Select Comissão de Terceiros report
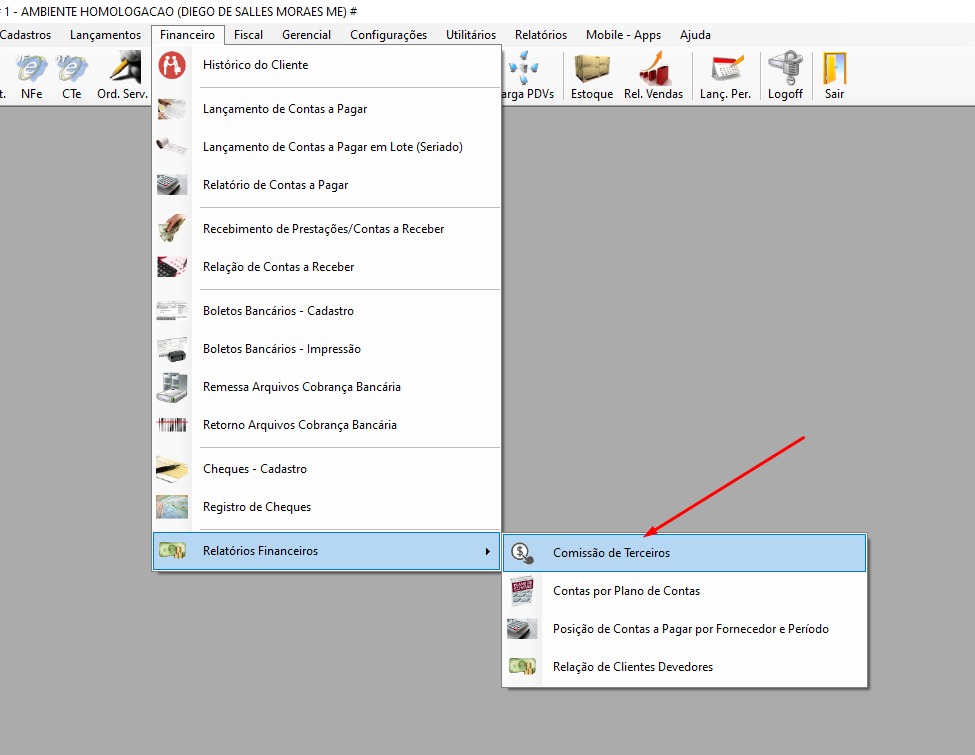 [x=684, y=553]
